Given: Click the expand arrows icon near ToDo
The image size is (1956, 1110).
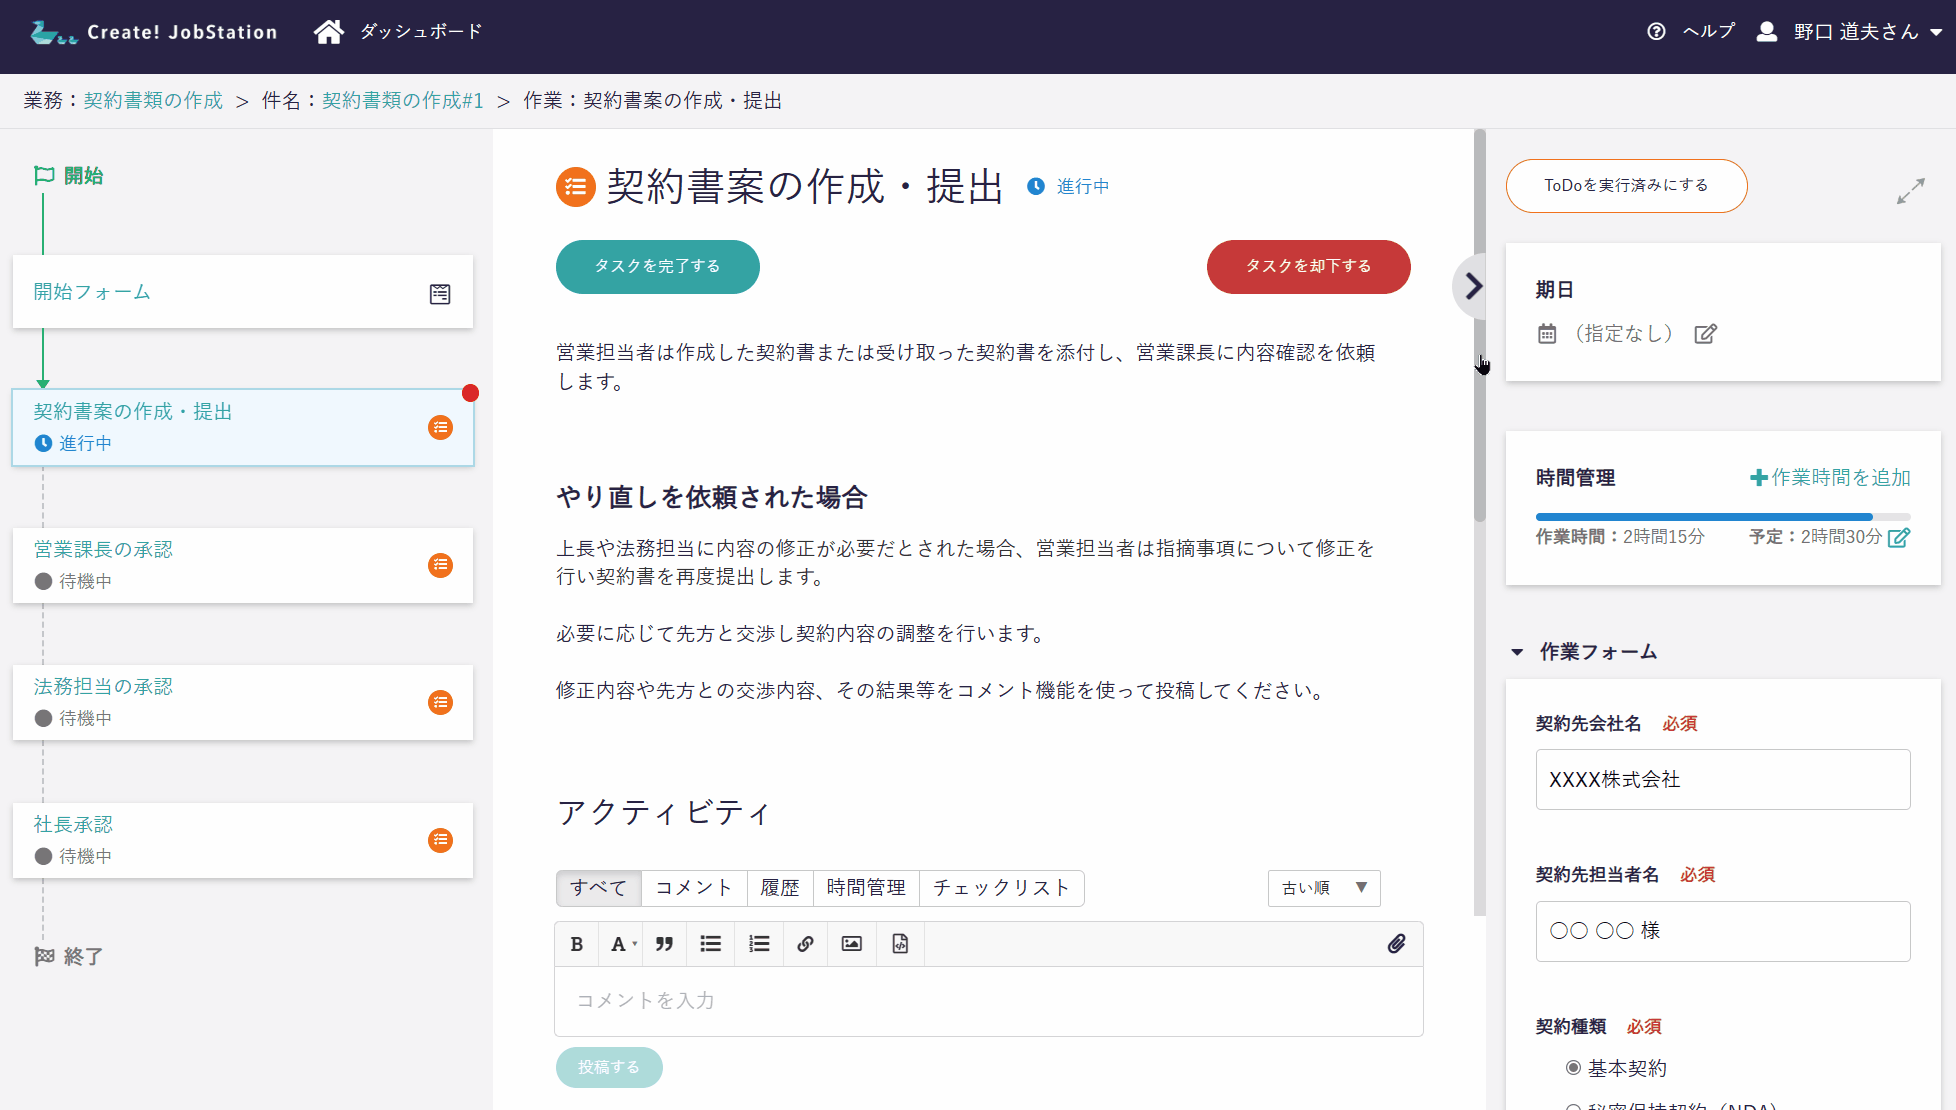Looking at the screenshot, I should pyautogui.click(x=1910, y=190).
